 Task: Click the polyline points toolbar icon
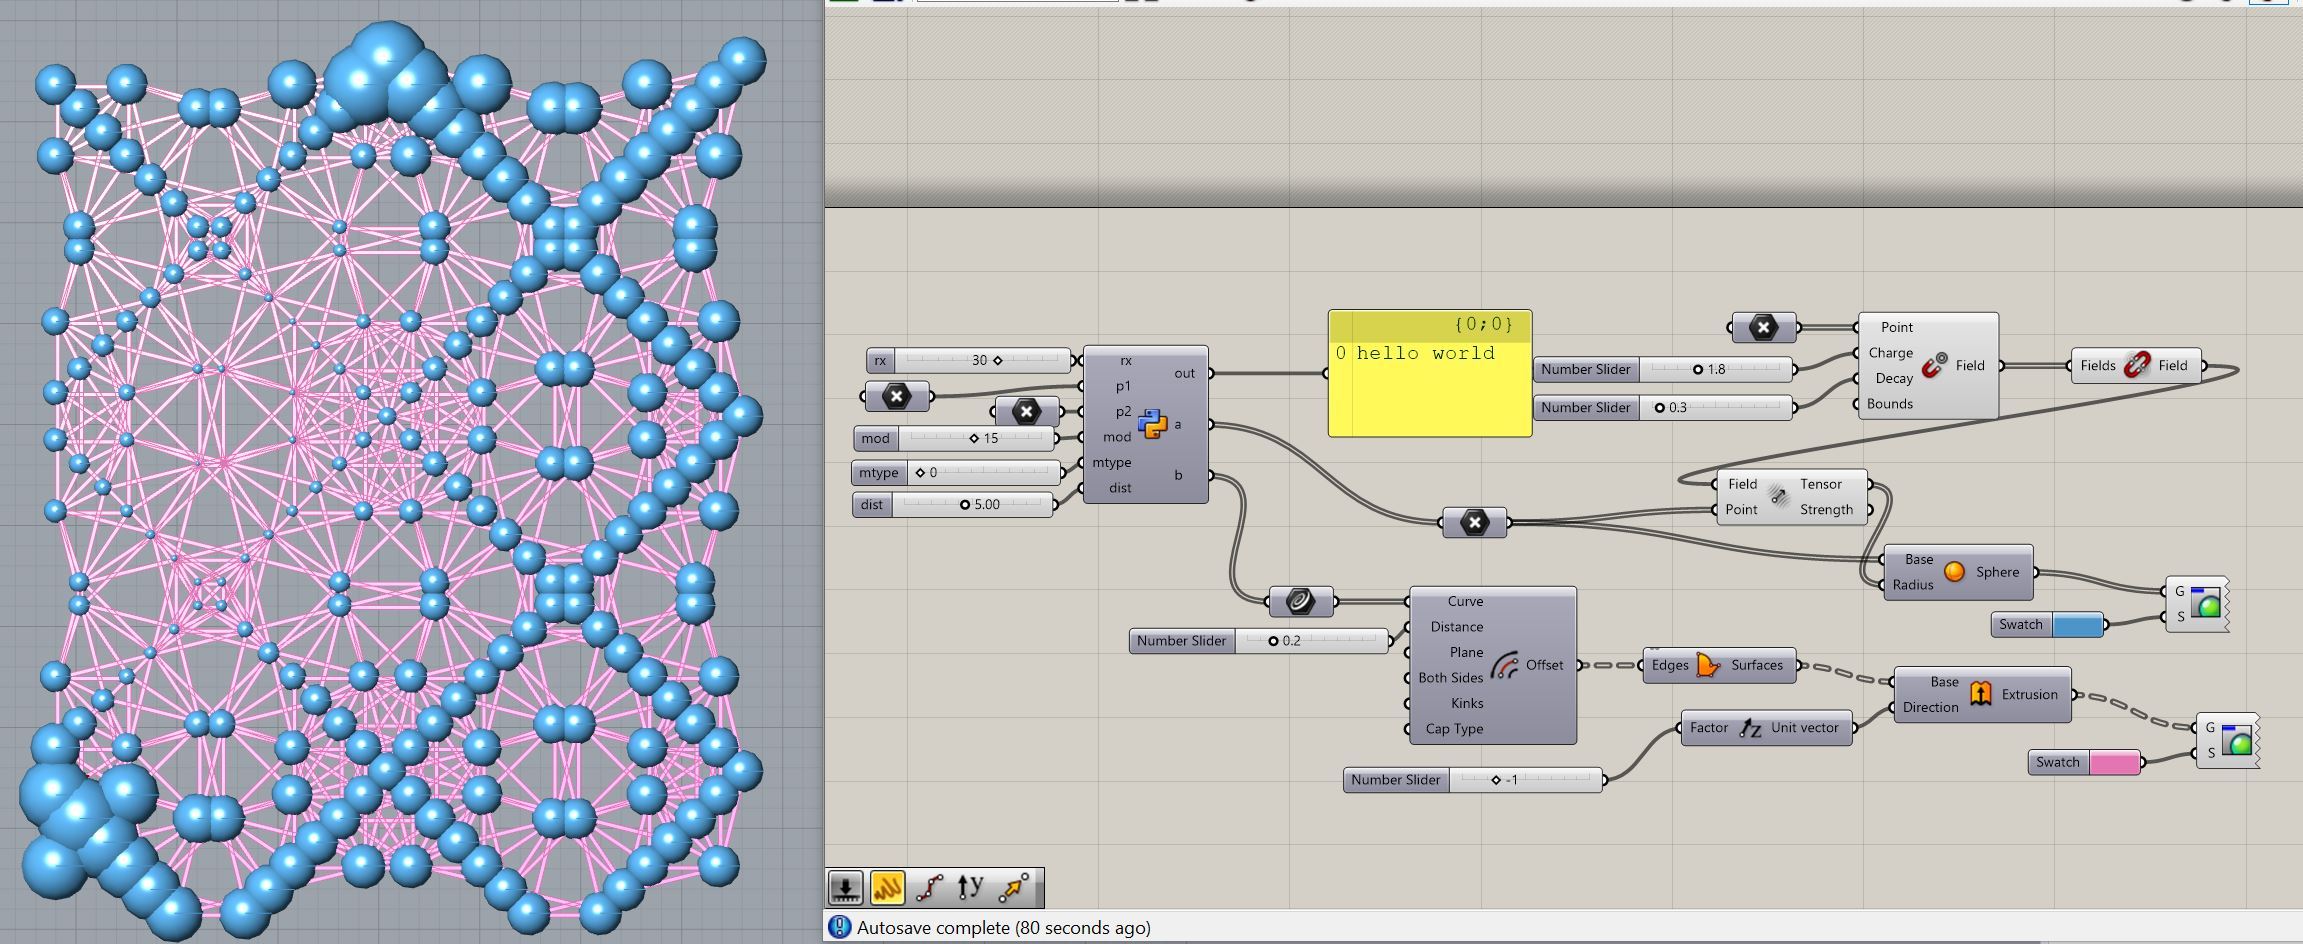(929, 887)
